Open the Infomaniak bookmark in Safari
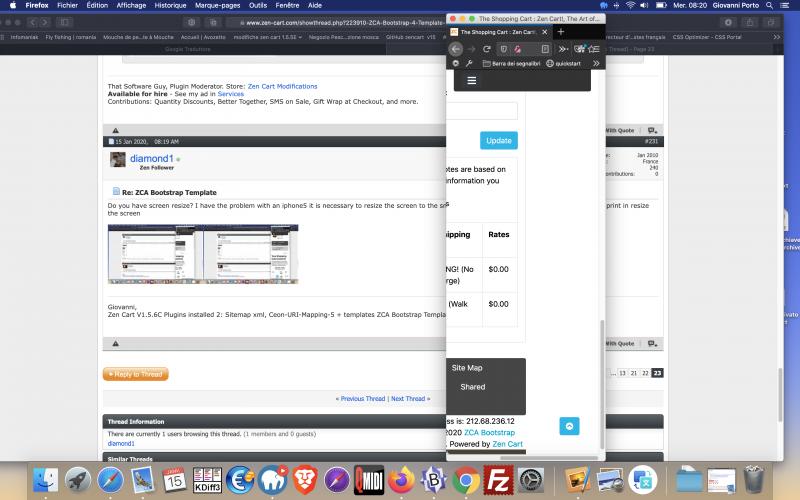 point(24,37)
